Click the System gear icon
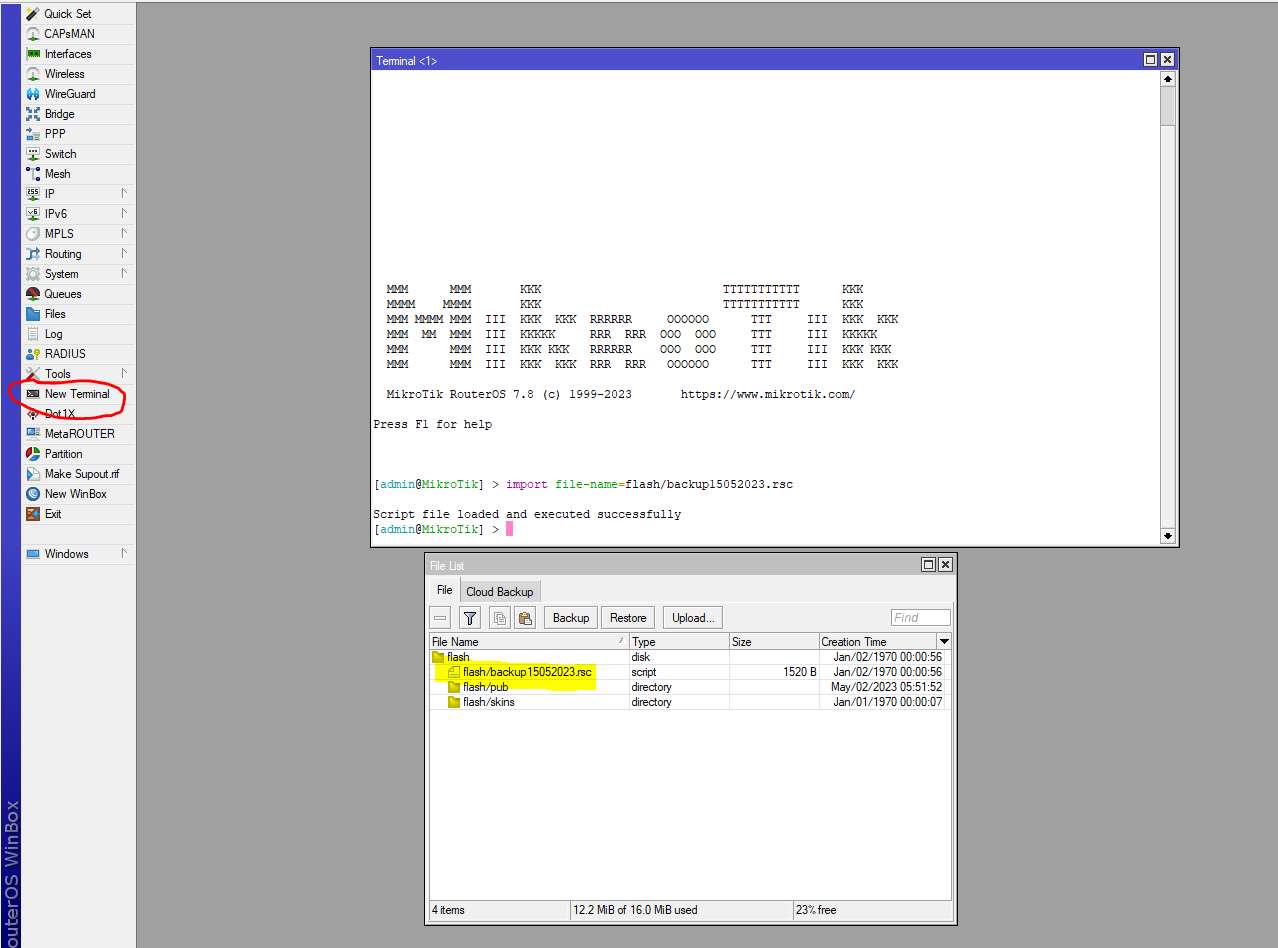 33,274
